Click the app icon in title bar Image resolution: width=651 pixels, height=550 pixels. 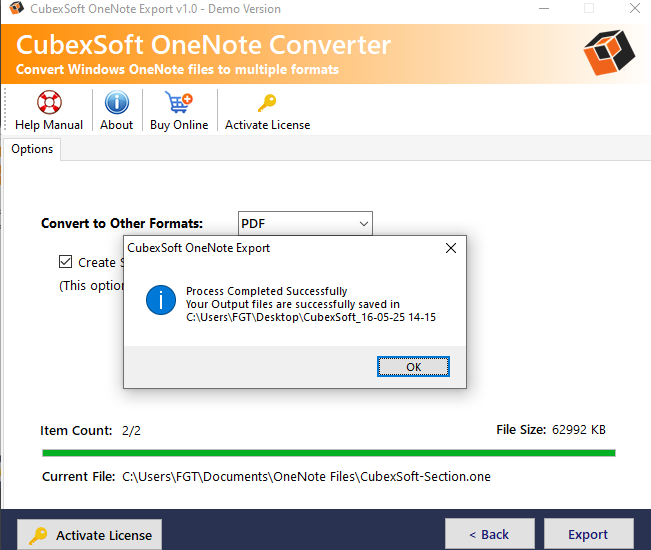[16, 8]
